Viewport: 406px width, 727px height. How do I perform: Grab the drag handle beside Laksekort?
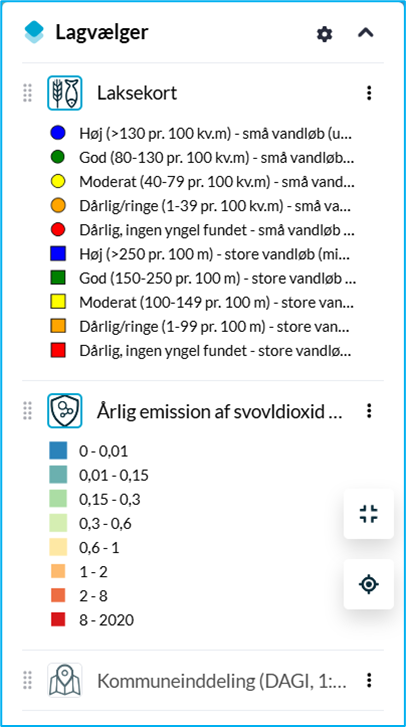point(27,93)
